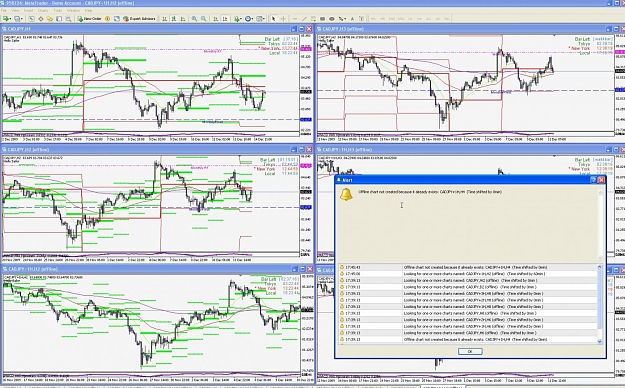The width and height of the screenshot is (625, 388).
Task: Toggle the Expert Advisors button
Action: point(139,19)
